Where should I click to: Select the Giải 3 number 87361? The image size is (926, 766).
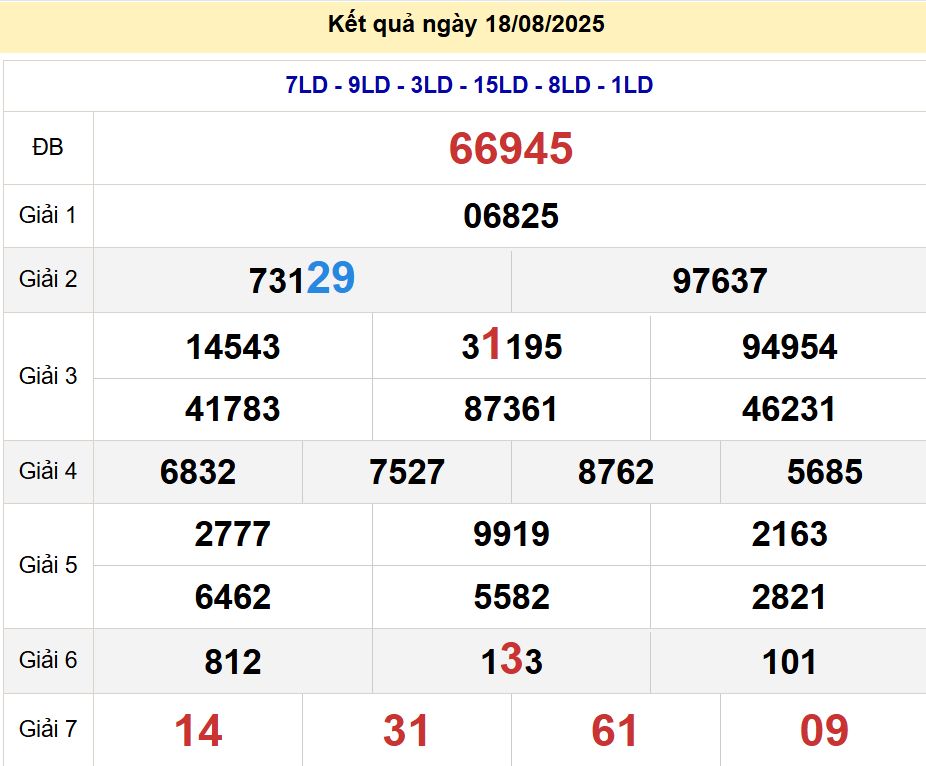coord(511,409)
